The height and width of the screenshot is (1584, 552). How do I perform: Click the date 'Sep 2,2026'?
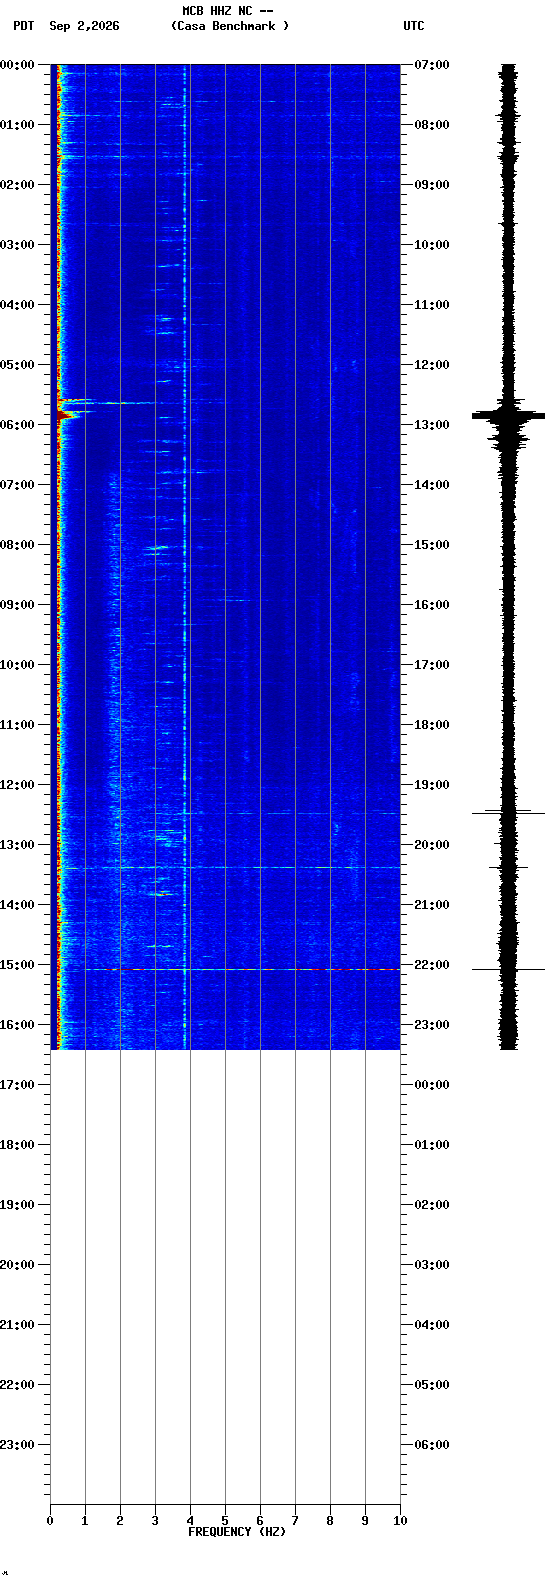point(84,26)
